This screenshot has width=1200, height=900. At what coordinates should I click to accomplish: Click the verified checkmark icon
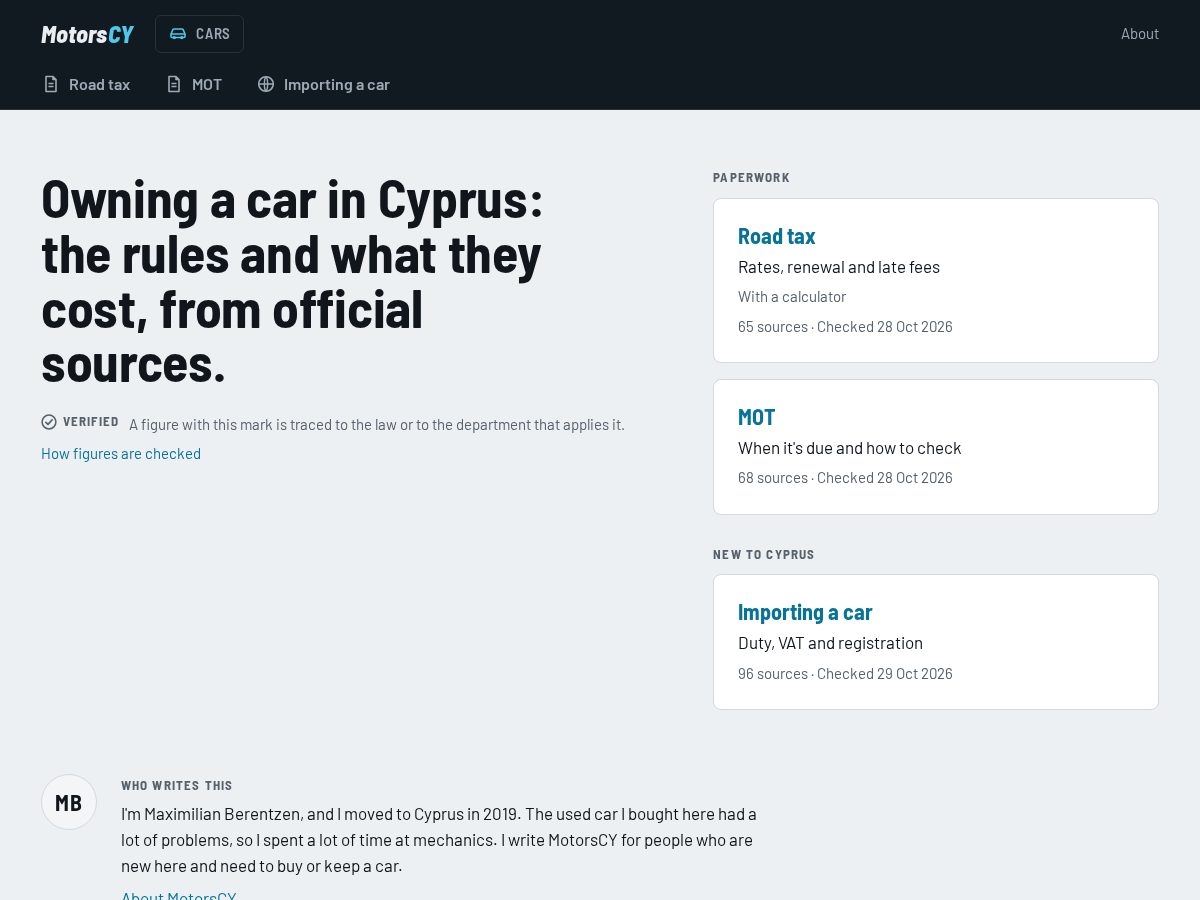coord(49,422)
